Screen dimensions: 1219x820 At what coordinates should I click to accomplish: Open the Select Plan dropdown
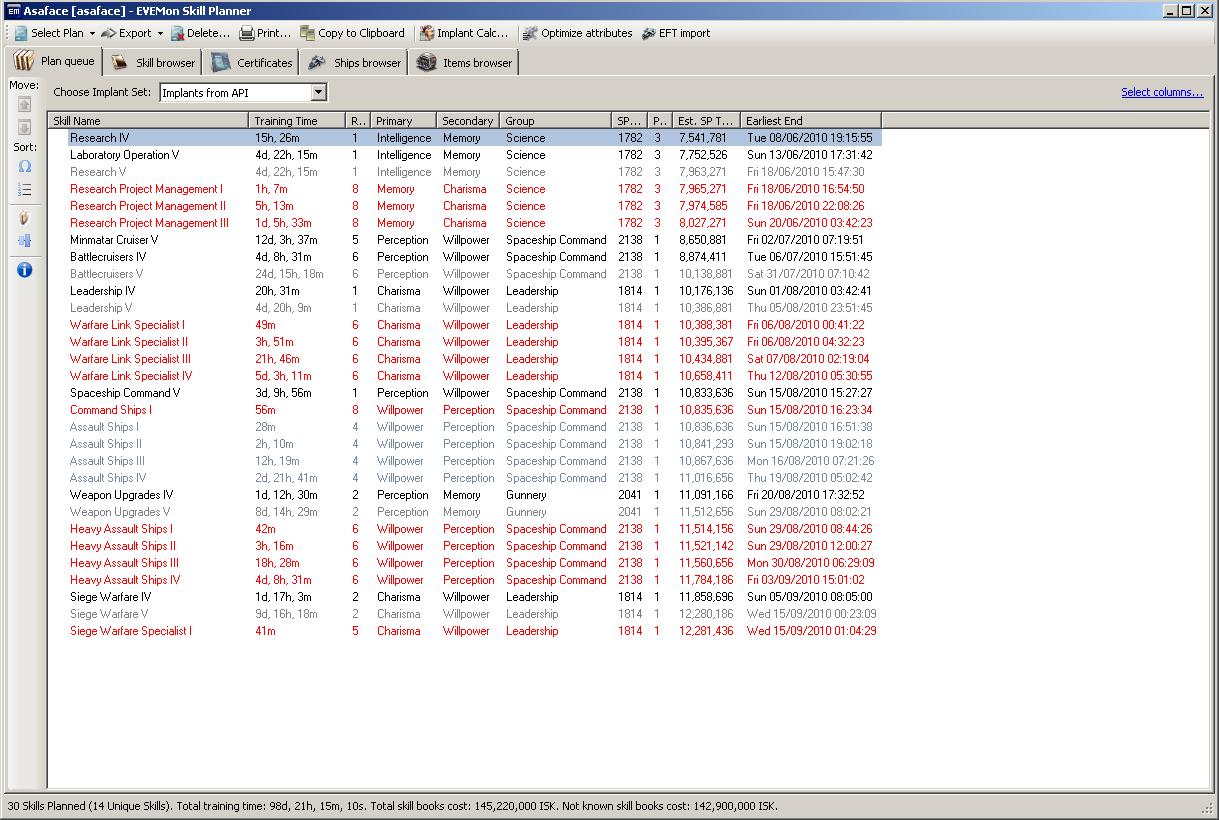click(54, 33)
